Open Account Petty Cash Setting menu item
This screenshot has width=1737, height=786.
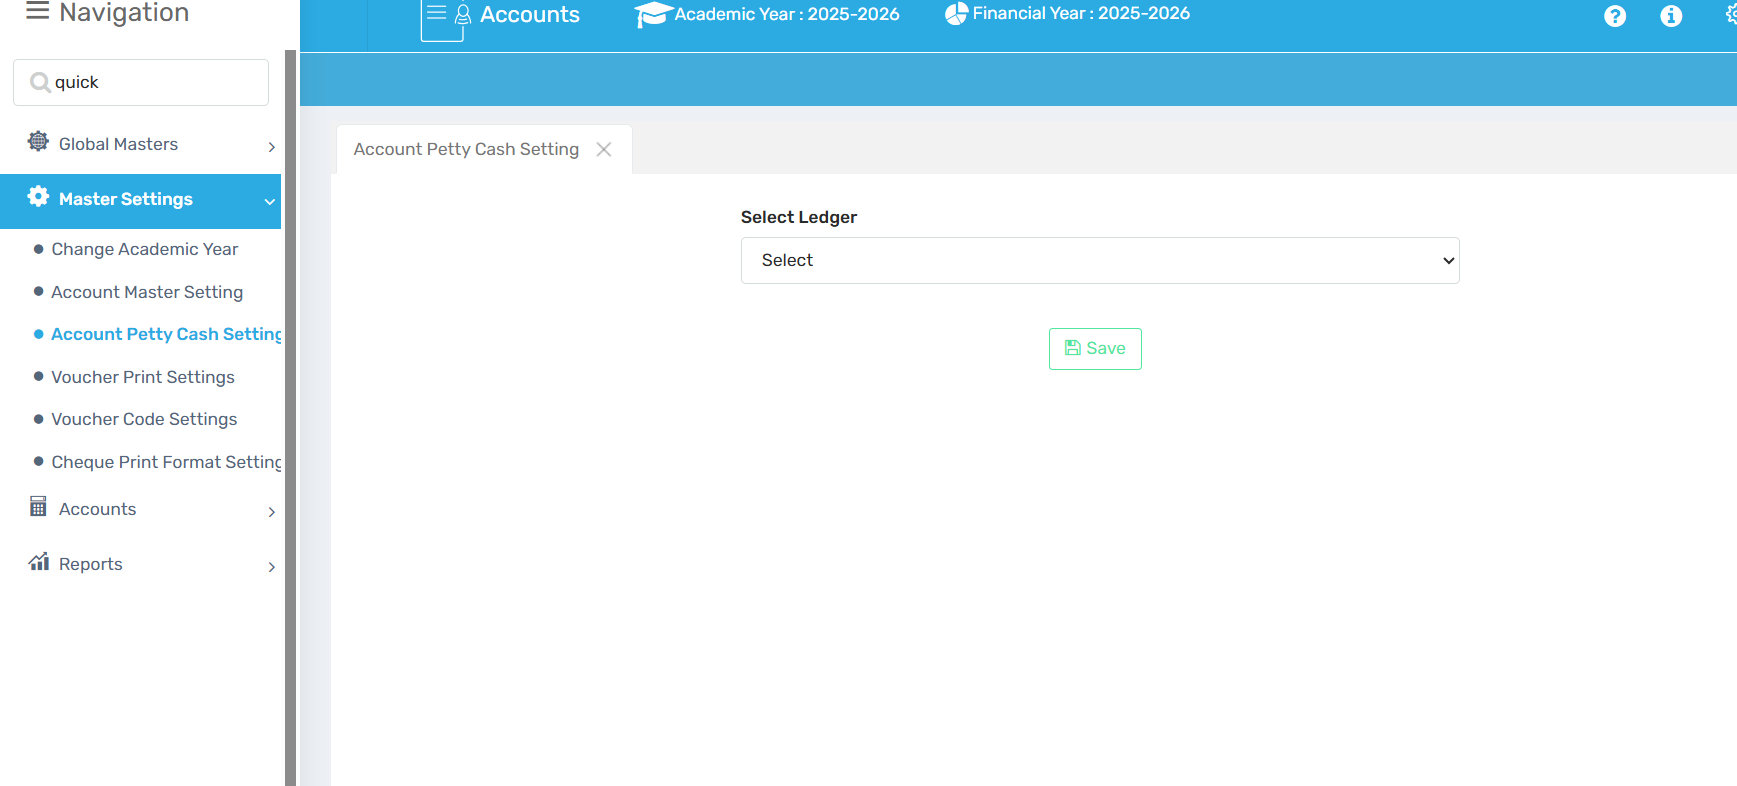166,334
